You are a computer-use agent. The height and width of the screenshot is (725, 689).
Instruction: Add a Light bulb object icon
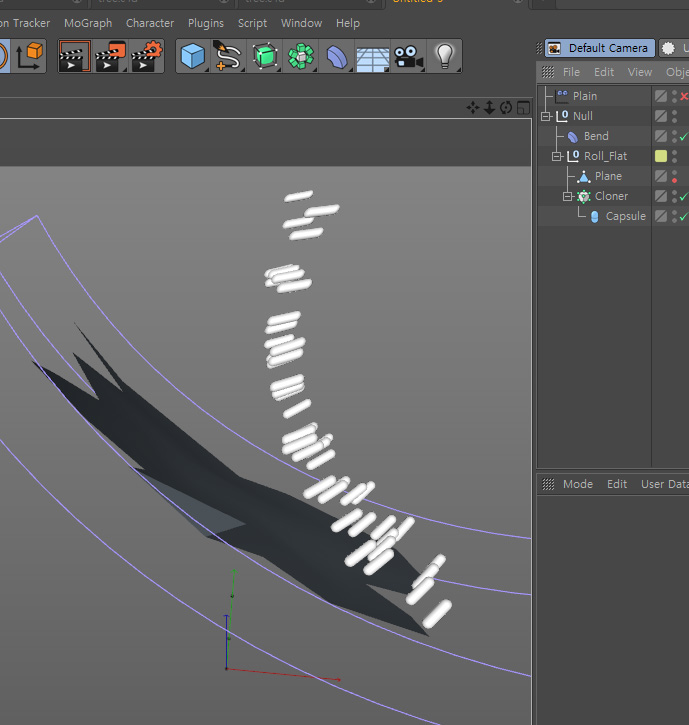coord(445,56)
